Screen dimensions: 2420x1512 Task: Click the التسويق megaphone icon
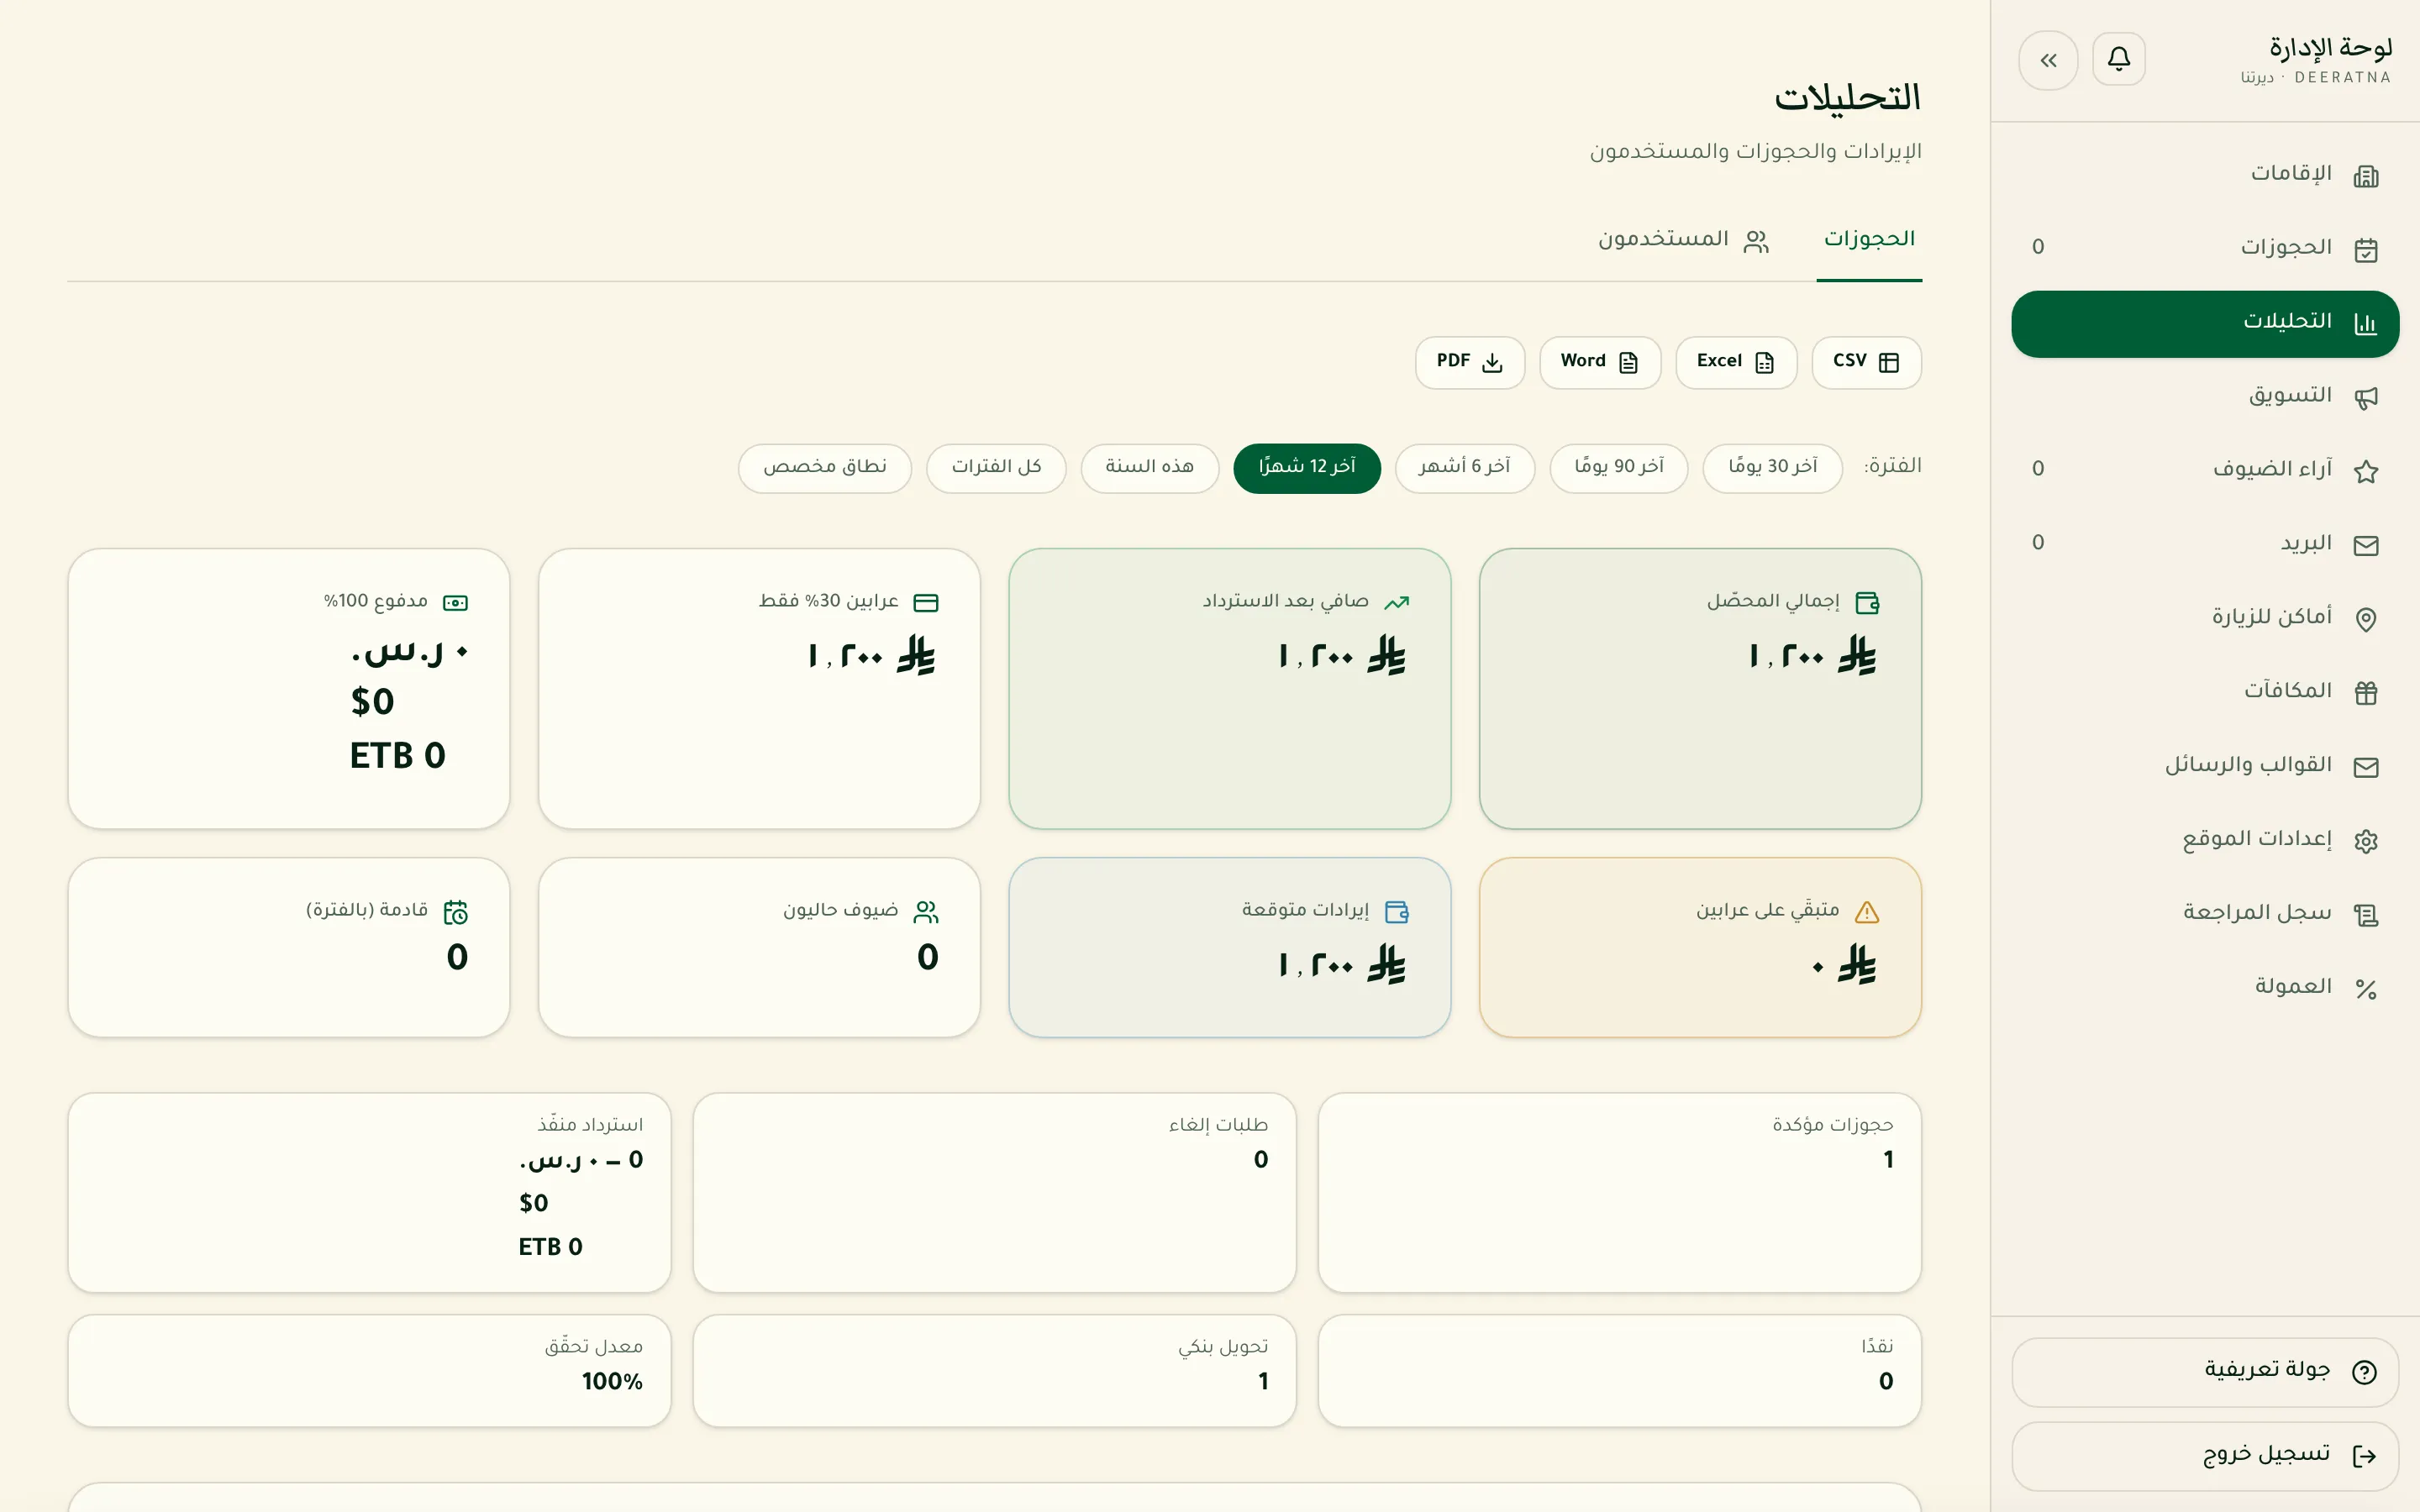click(x=2365, y=398)
